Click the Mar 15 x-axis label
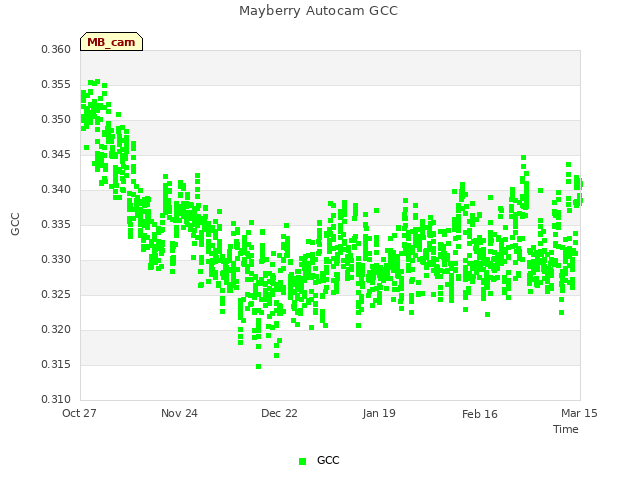The height and width of the screenshot is (480, 640). point(579,413)
